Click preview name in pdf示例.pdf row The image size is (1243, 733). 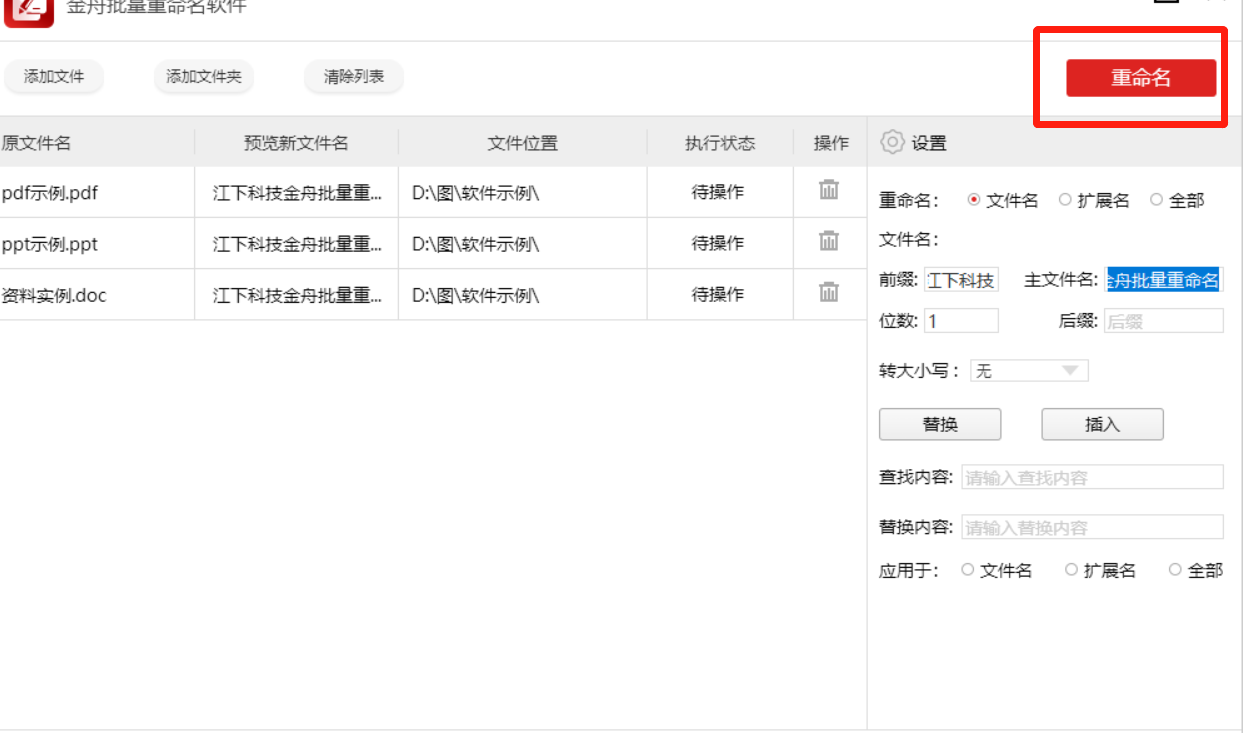click(x=297, y=193)
